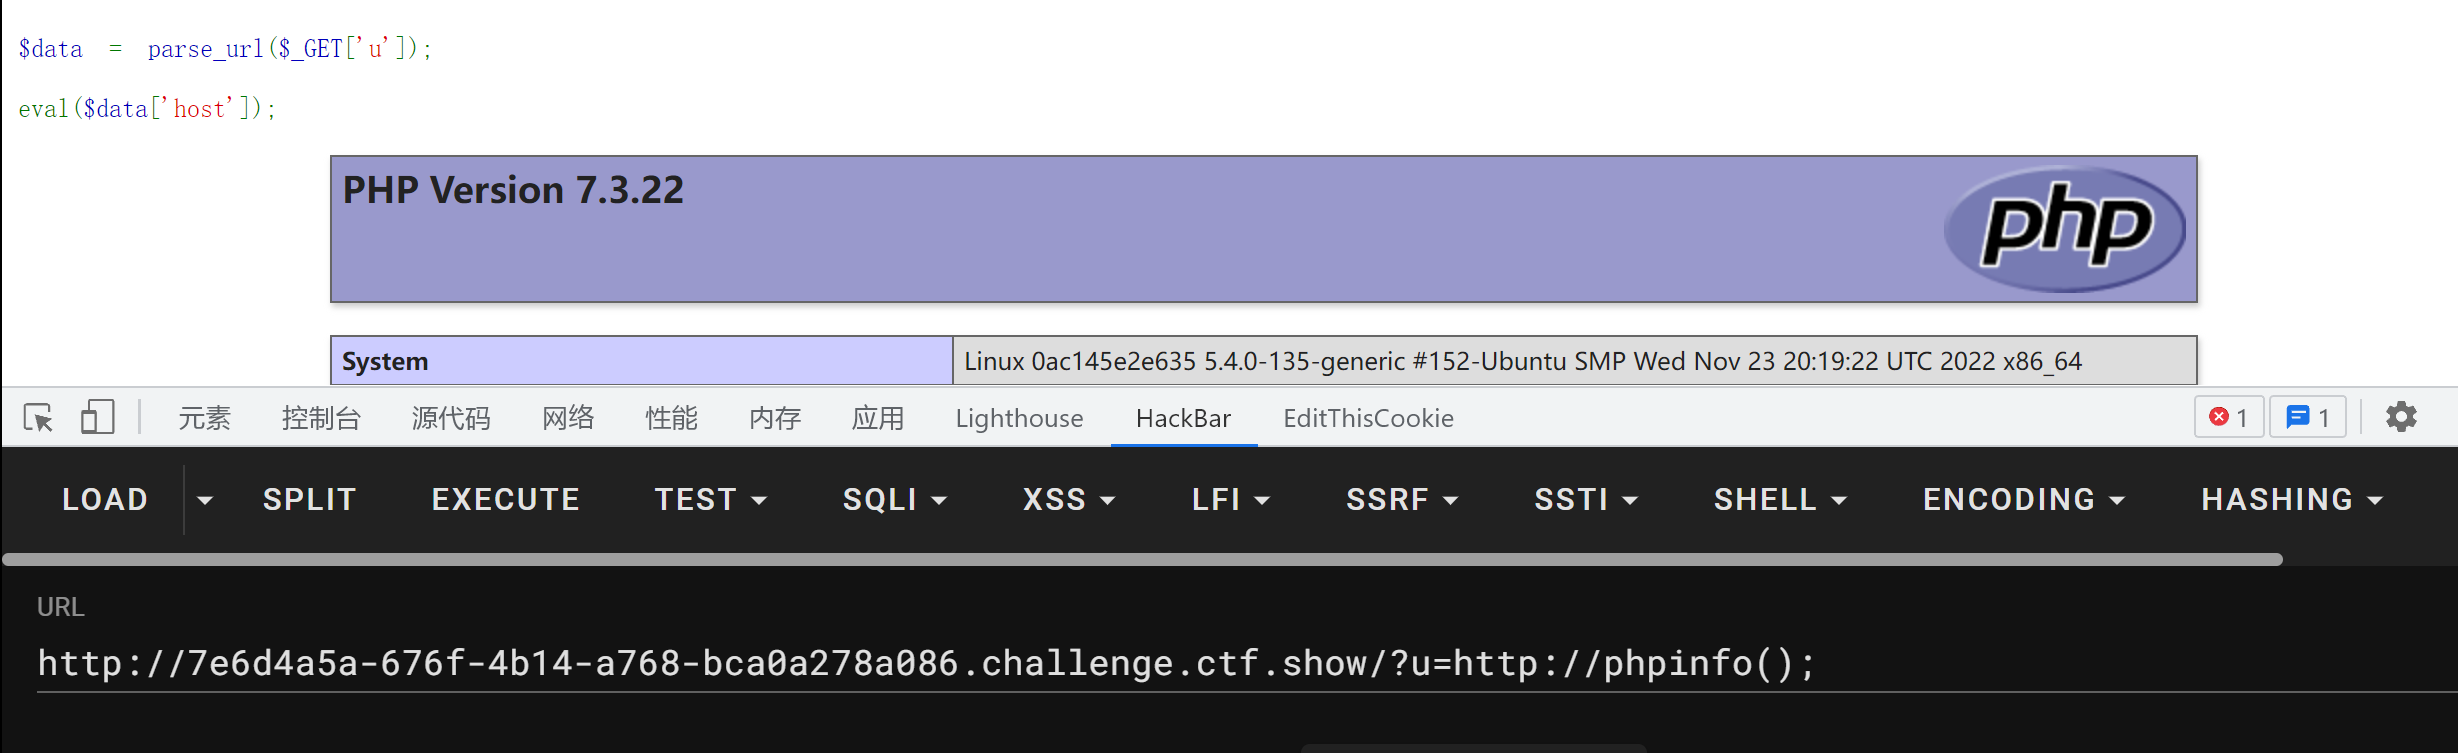This screenshot has width=2458, height=753.
Task: Switch to the EditThisCookie tab
Action: pos(1368,418)
